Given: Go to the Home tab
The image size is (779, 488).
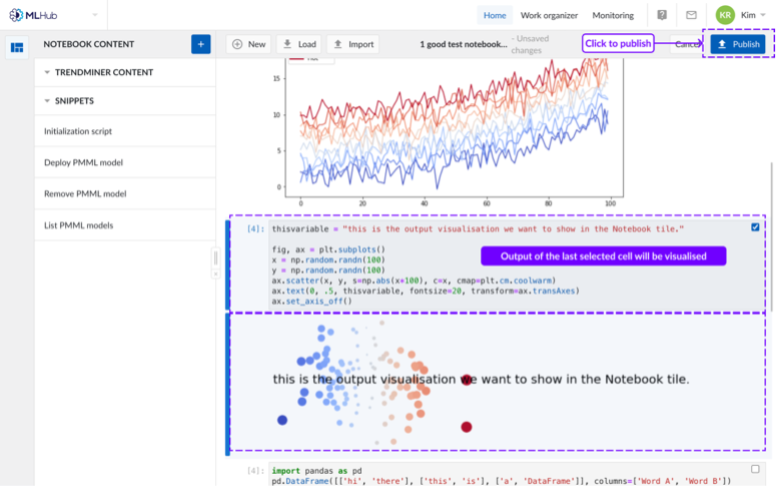Looking at the screenshot, I should click(494, 15).
